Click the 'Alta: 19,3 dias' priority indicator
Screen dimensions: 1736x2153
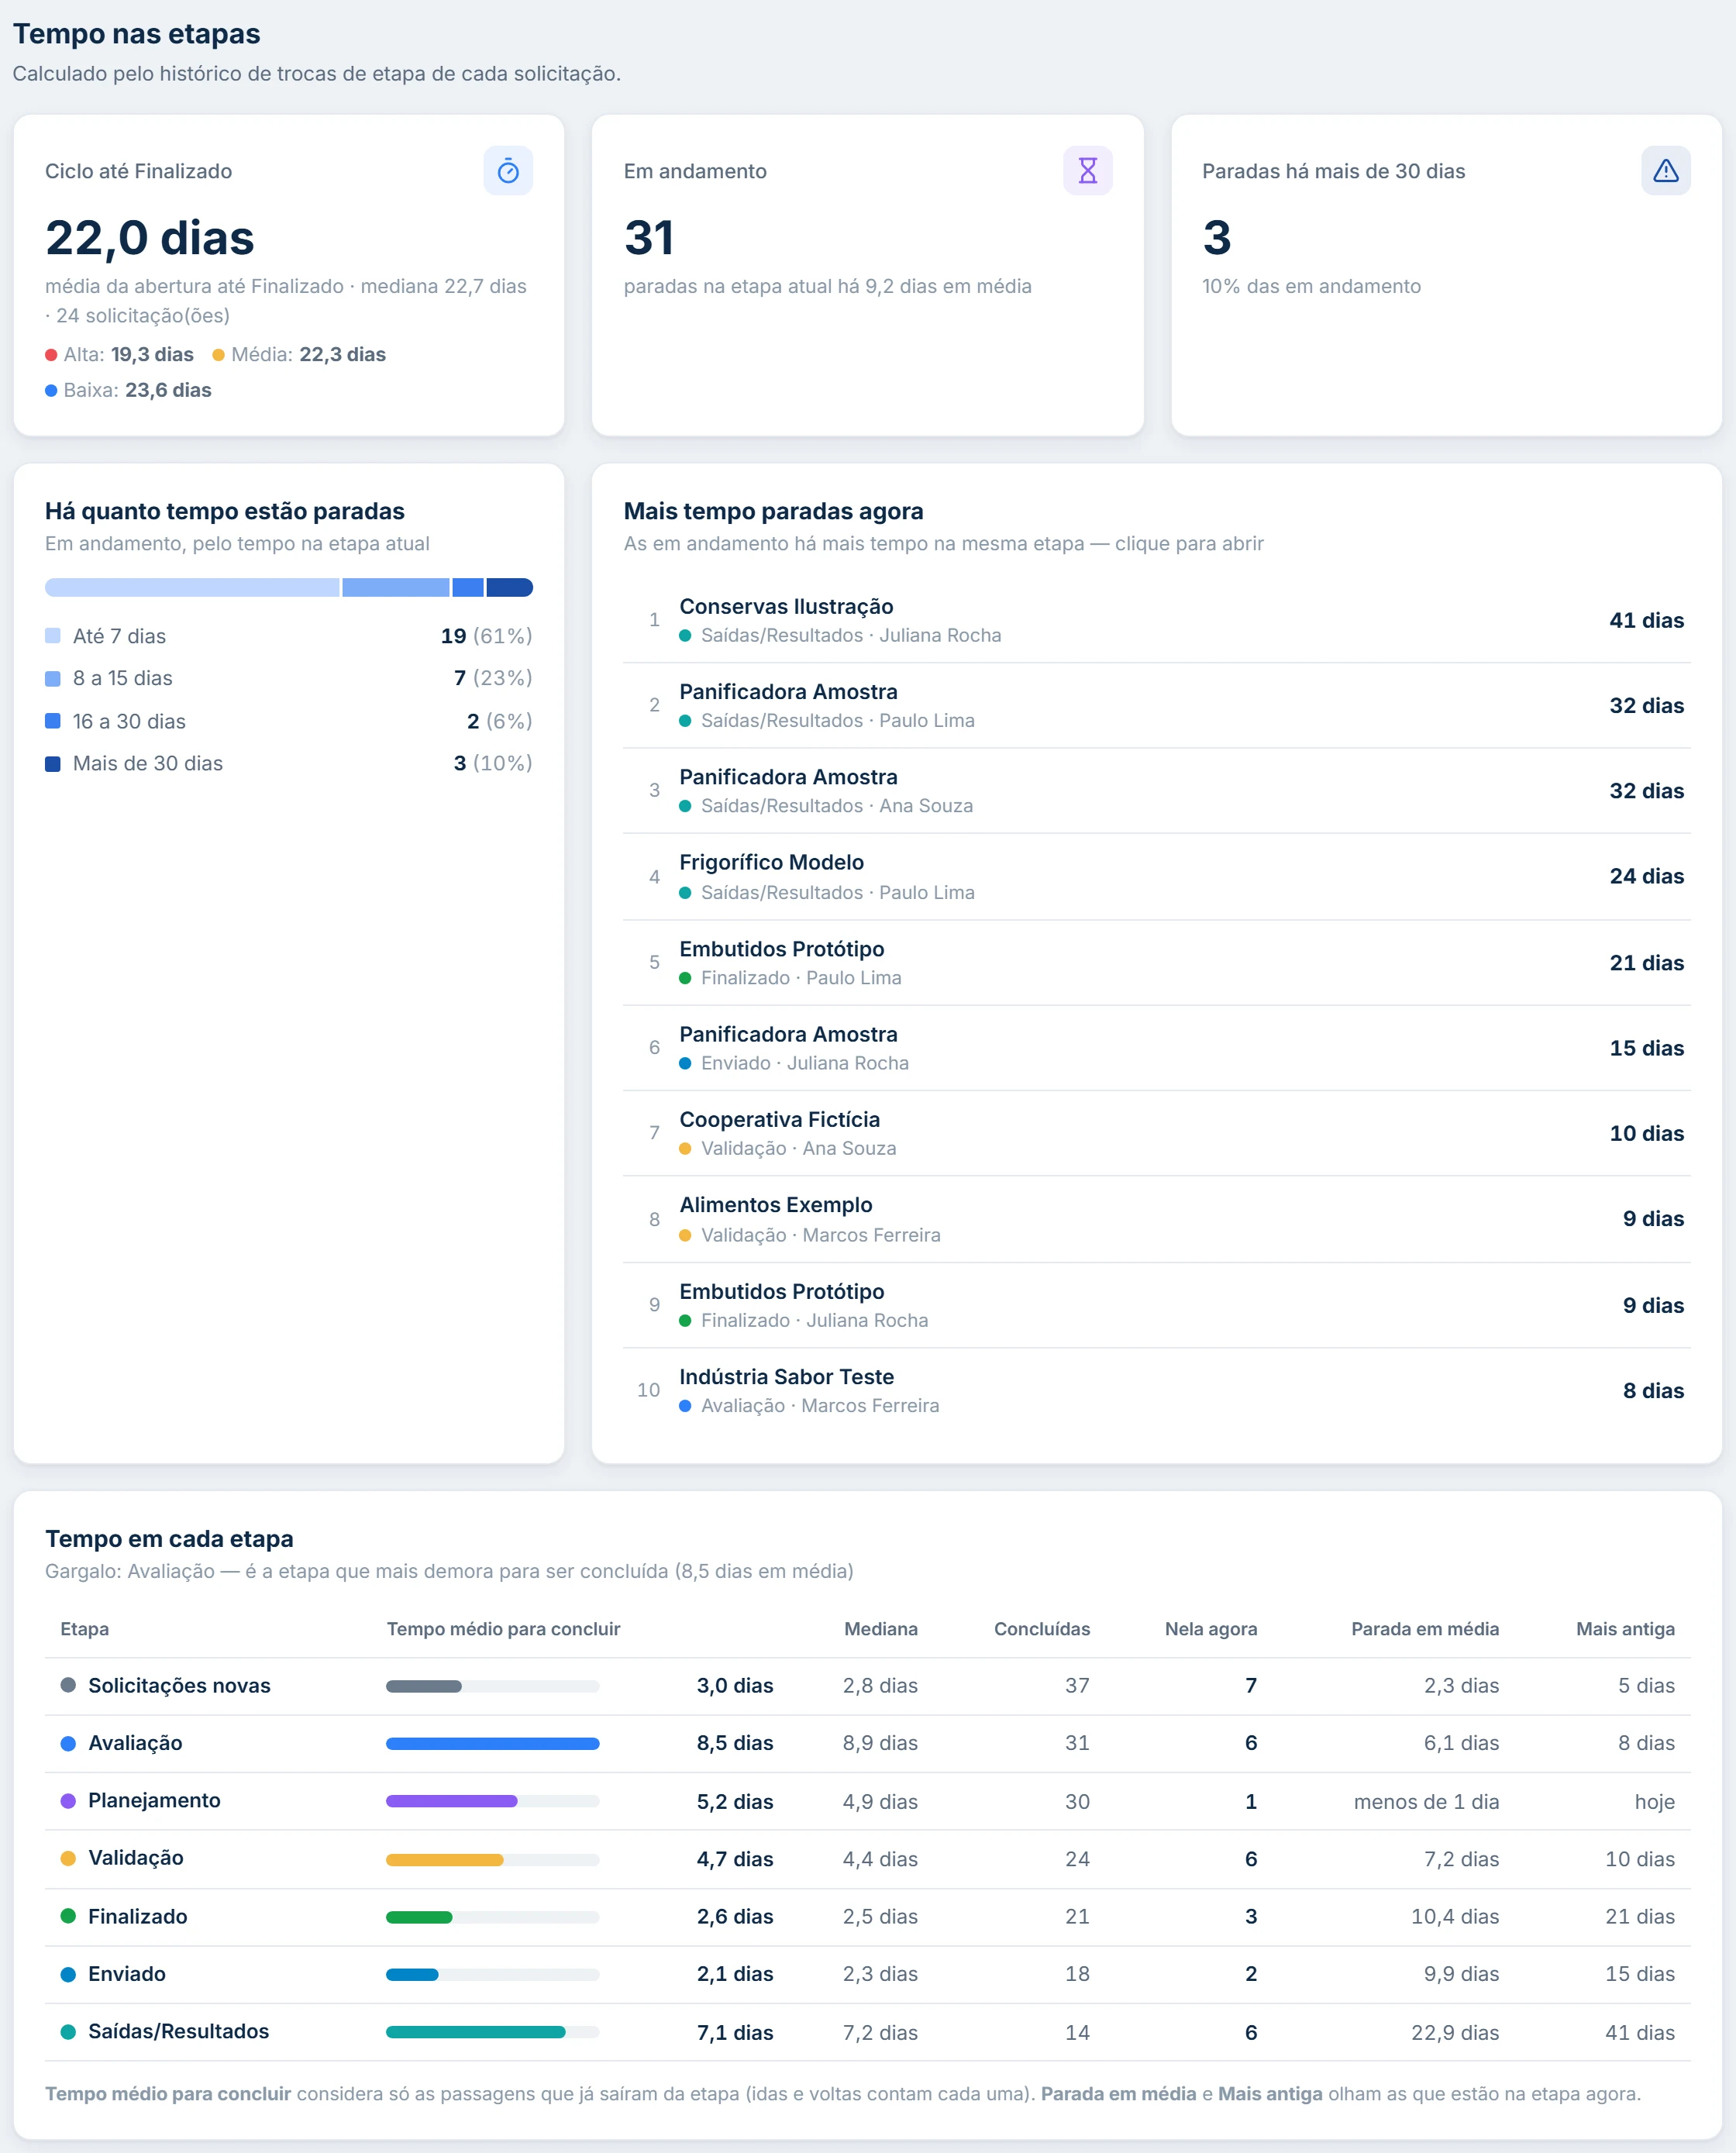pos(119,354)
